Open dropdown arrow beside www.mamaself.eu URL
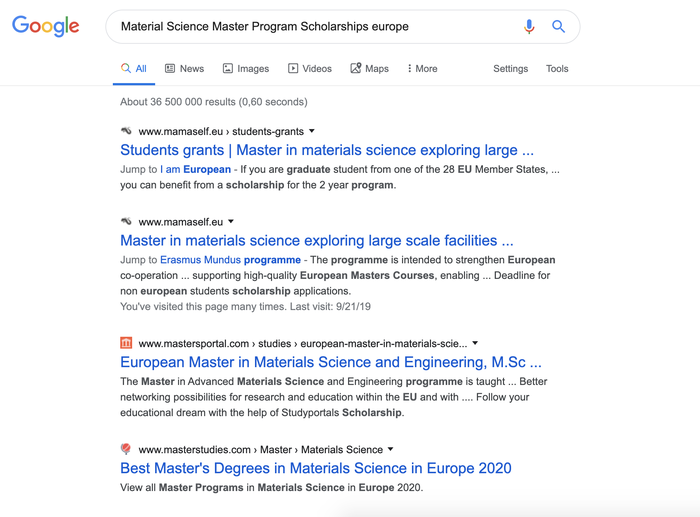 click(x=231, y=221)
